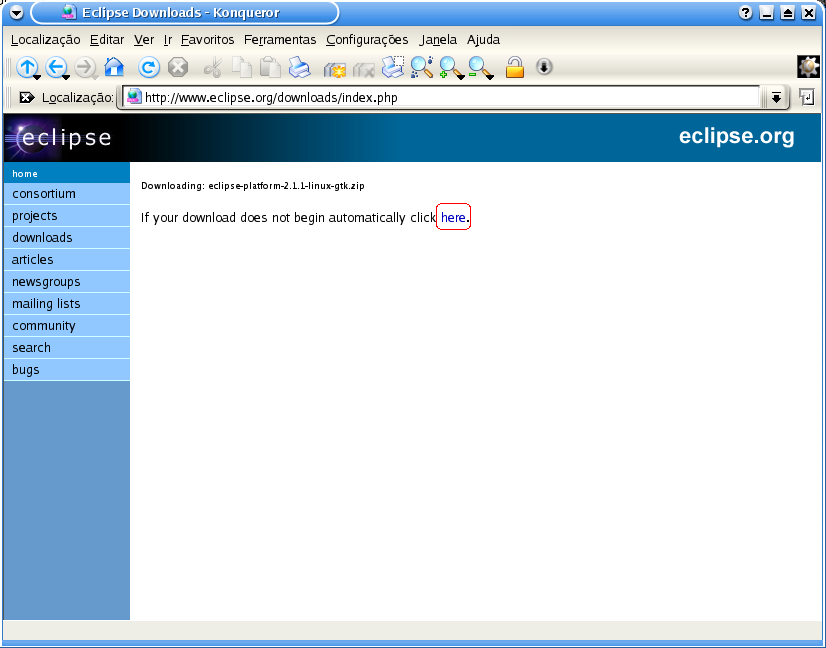Screen dimensions: 826x648
Task: Open the Editar menu
Action: [107, 40]
